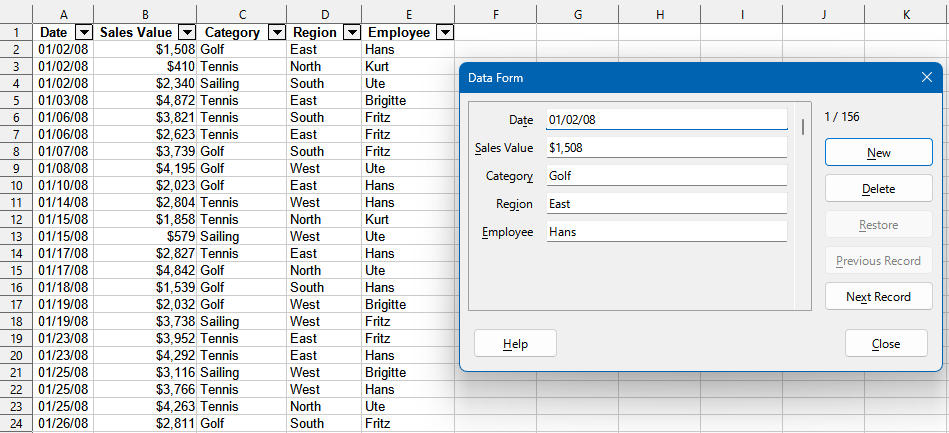The height and width of the screenshot is (433, 949).
Task: Open the Region column filter dropdown
Action: tap(352, 33)
